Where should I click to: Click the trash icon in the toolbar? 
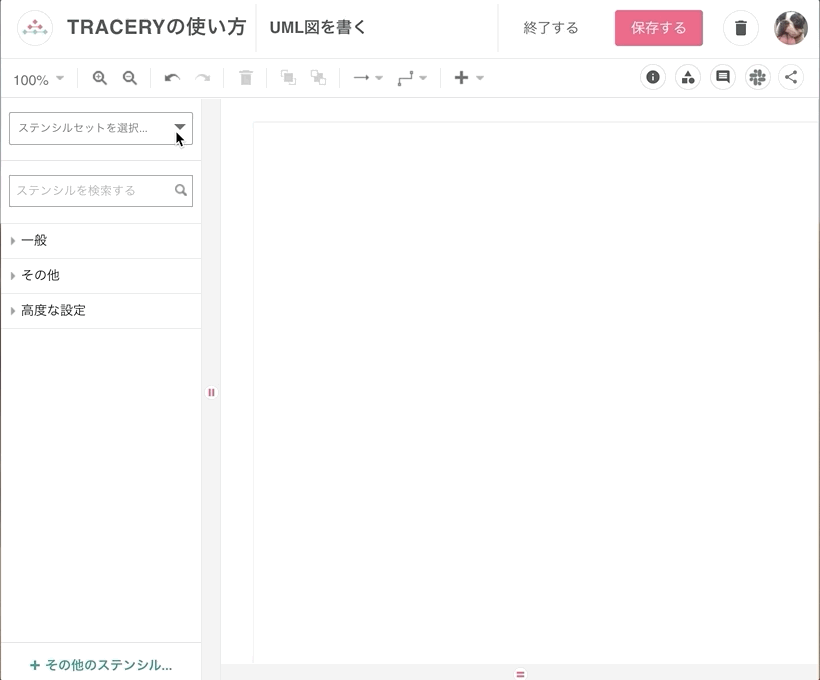pos(245,77)
